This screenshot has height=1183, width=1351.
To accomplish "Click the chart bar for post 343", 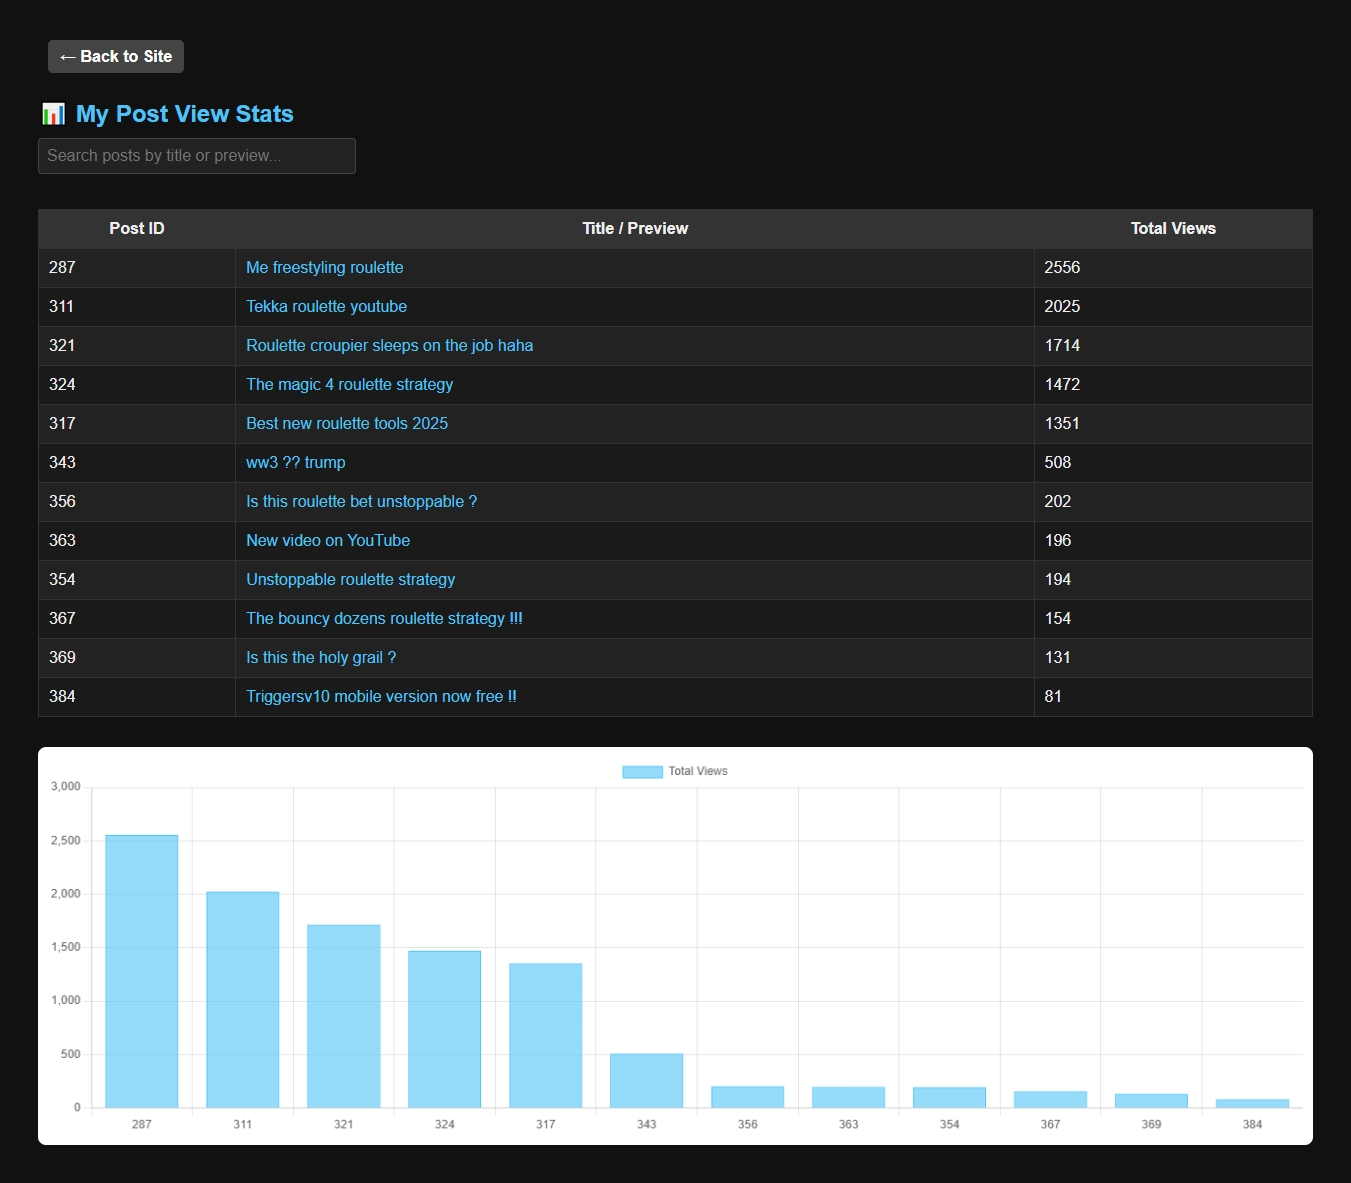I will (646, 1080).
